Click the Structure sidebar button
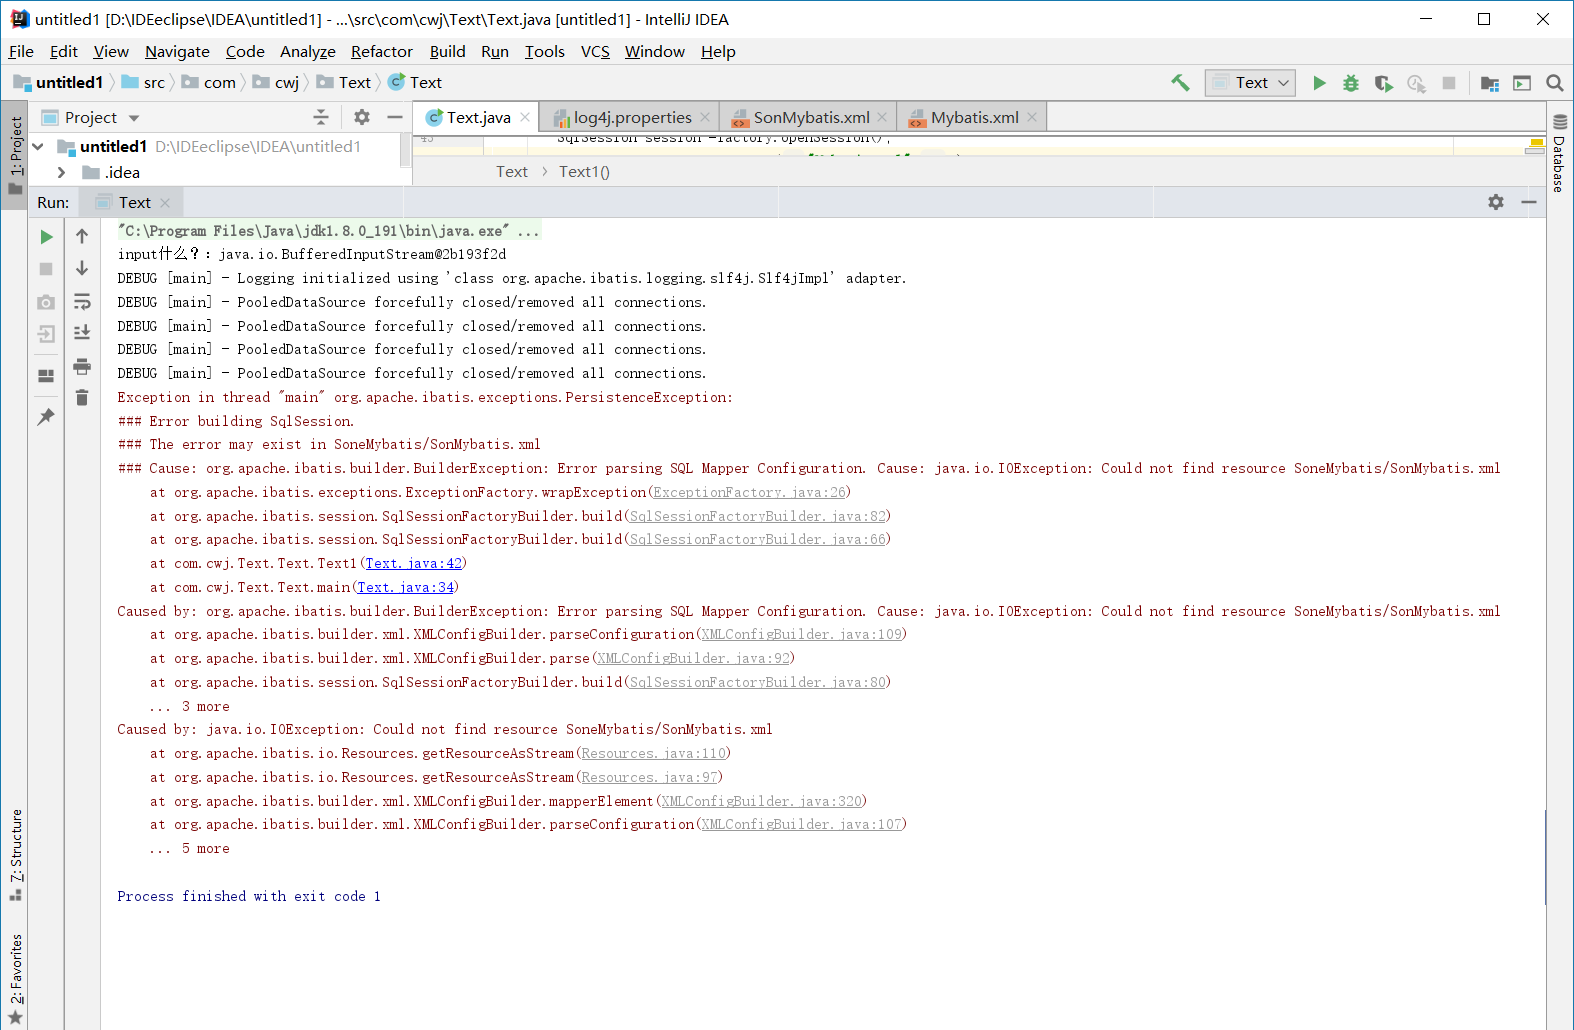 tap(15, 855)
